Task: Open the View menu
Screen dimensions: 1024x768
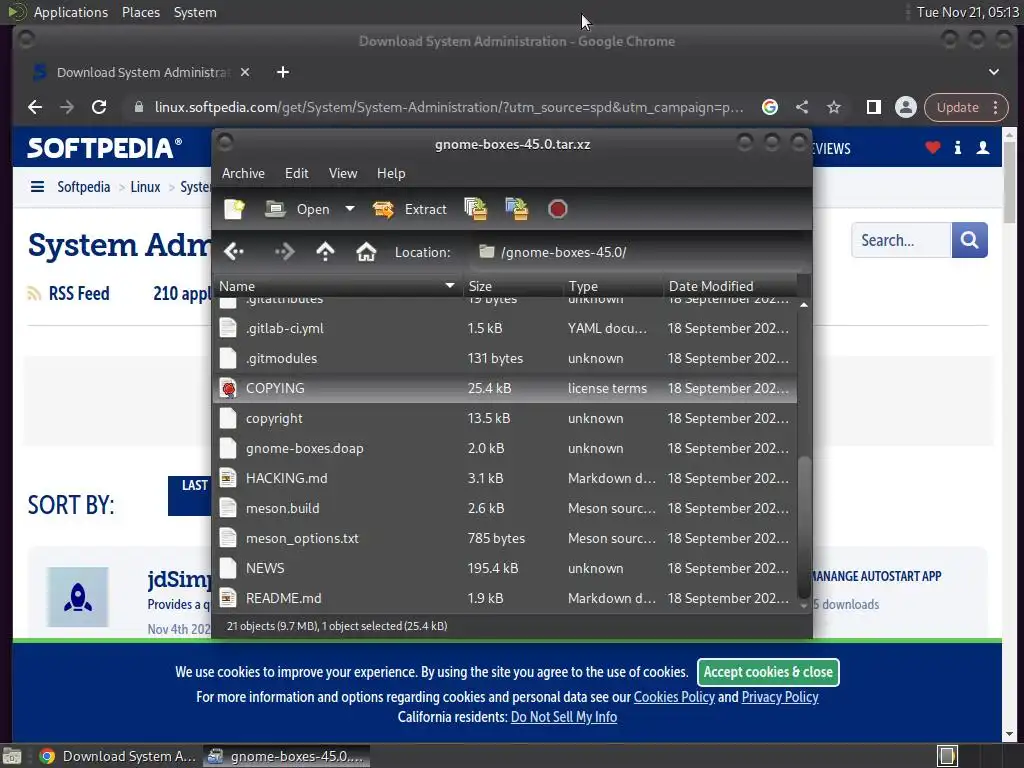Action: pyautogui.click(x=343, y=173)
